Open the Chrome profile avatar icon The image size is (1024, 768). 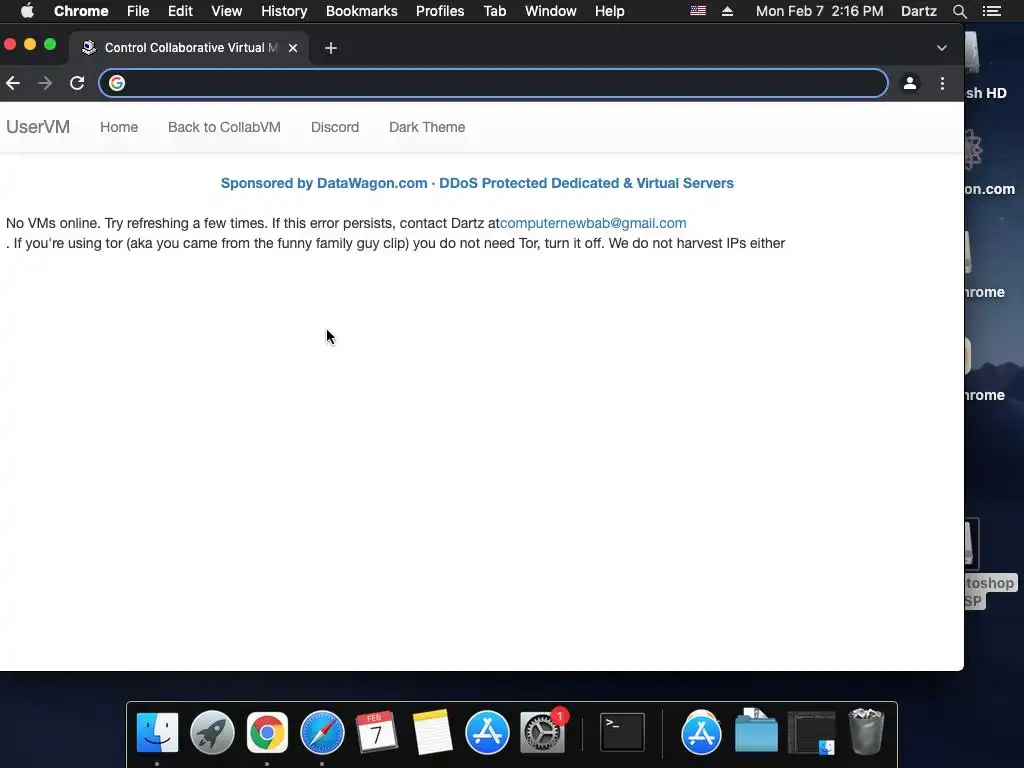coord(910,83)
